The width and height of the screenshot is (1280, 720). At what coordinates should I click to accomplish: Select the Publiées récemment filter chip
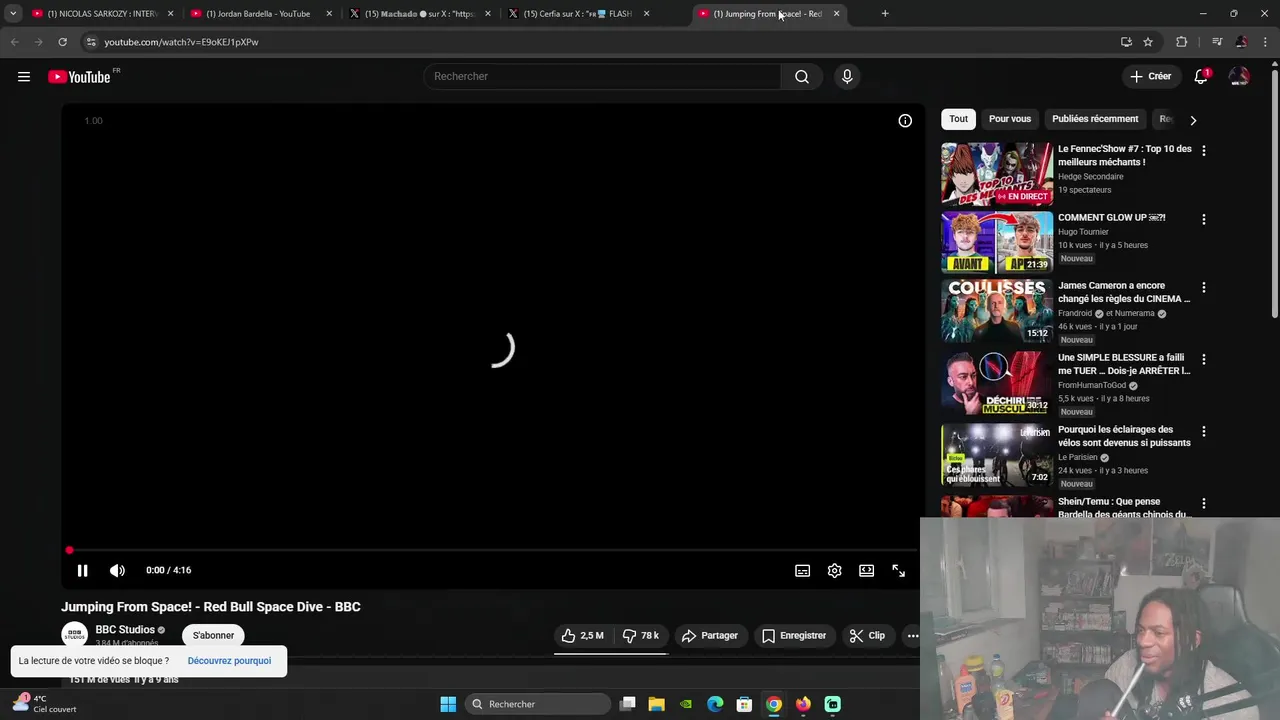point(1095,119)
